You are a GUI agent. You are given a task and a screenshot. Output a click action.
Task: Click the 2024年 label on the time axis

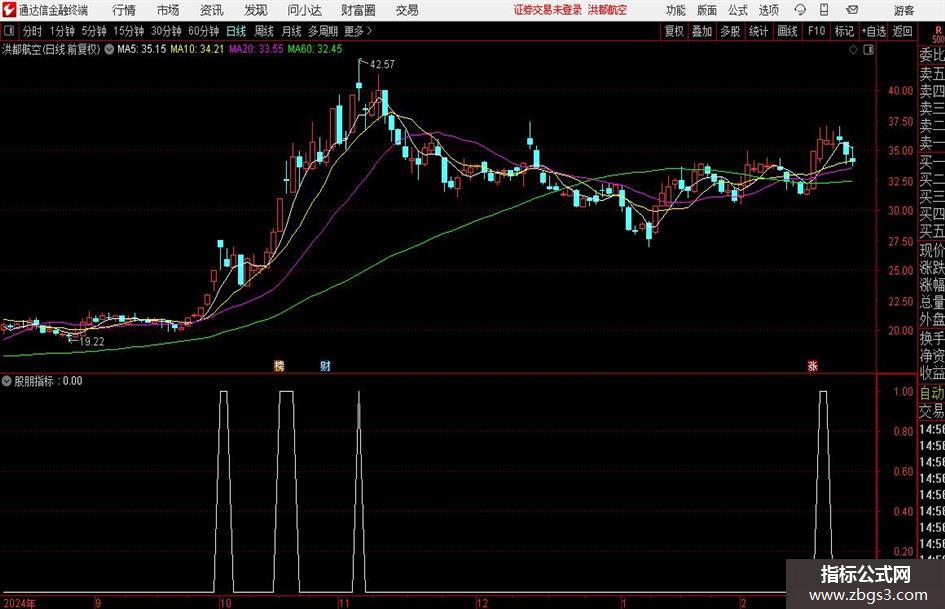pos(19,603)
